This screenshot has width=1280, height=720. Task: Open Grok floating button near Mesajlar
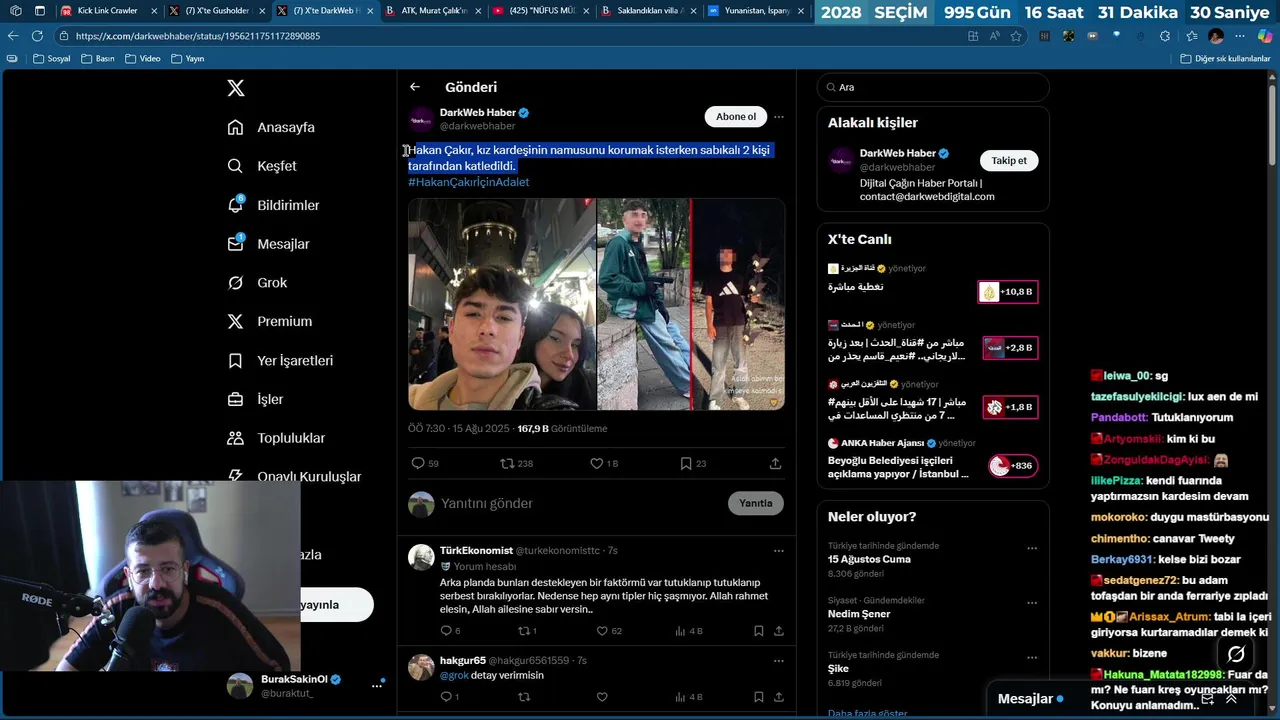[x=1236, y=654]
